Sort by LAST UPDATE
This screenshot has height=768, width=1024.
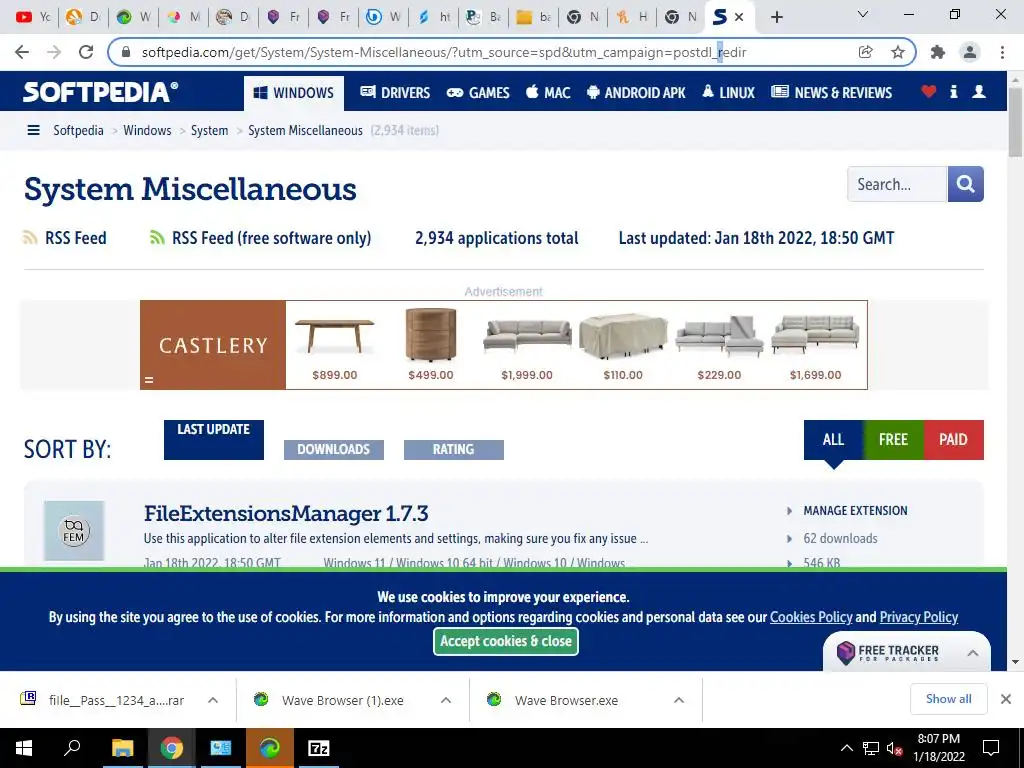(214, 440)
